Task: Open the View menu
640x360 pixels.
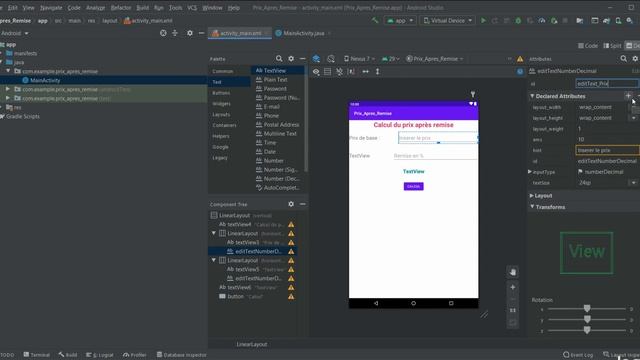Action: 28,8
